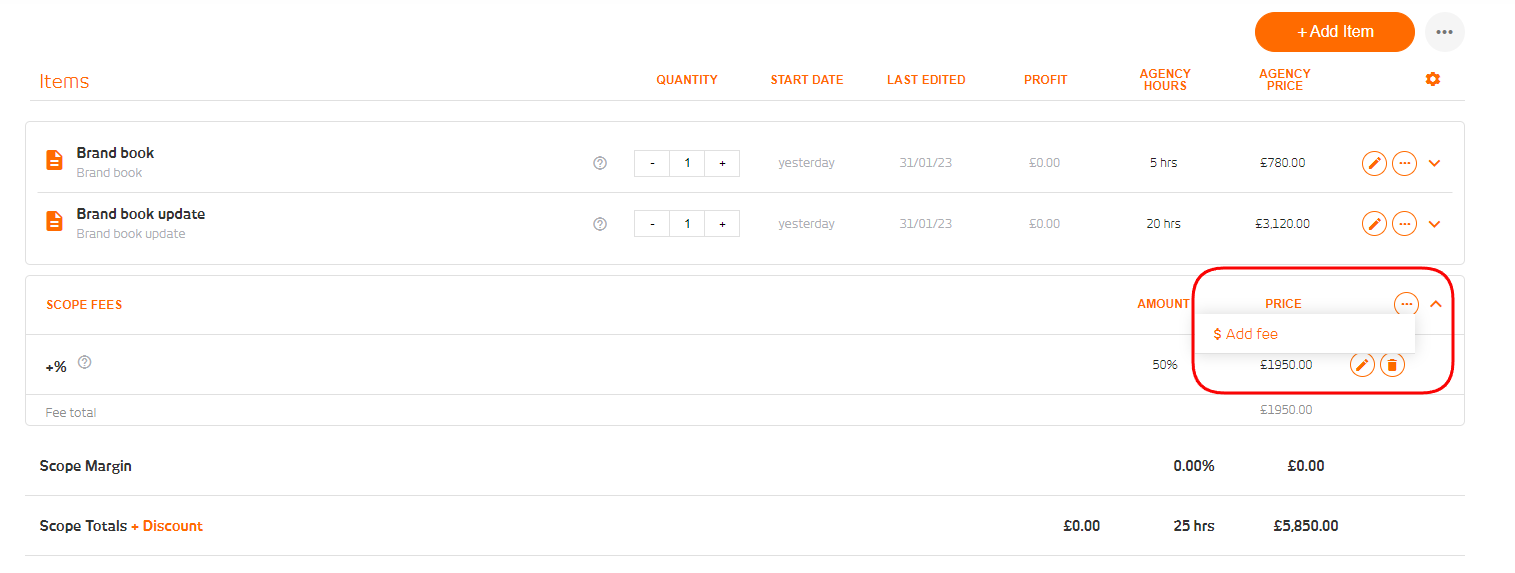Screen dimensions: 1515x573
Task: Click the £5,850.00 scope total
Action: coord(1306,526)
